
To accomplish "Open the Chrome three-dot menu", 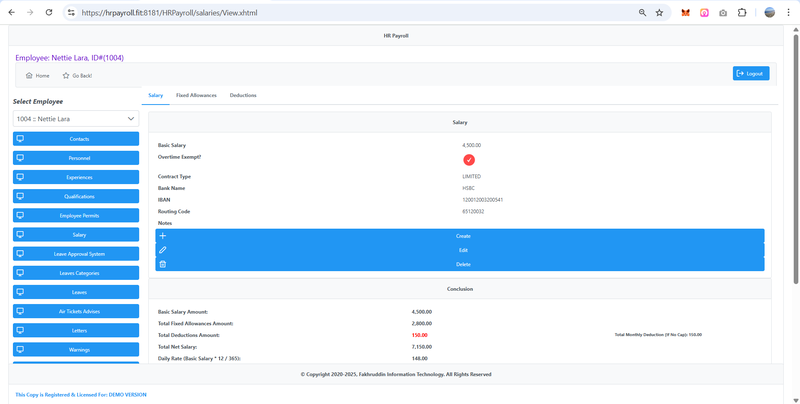I will pos(788,13).
